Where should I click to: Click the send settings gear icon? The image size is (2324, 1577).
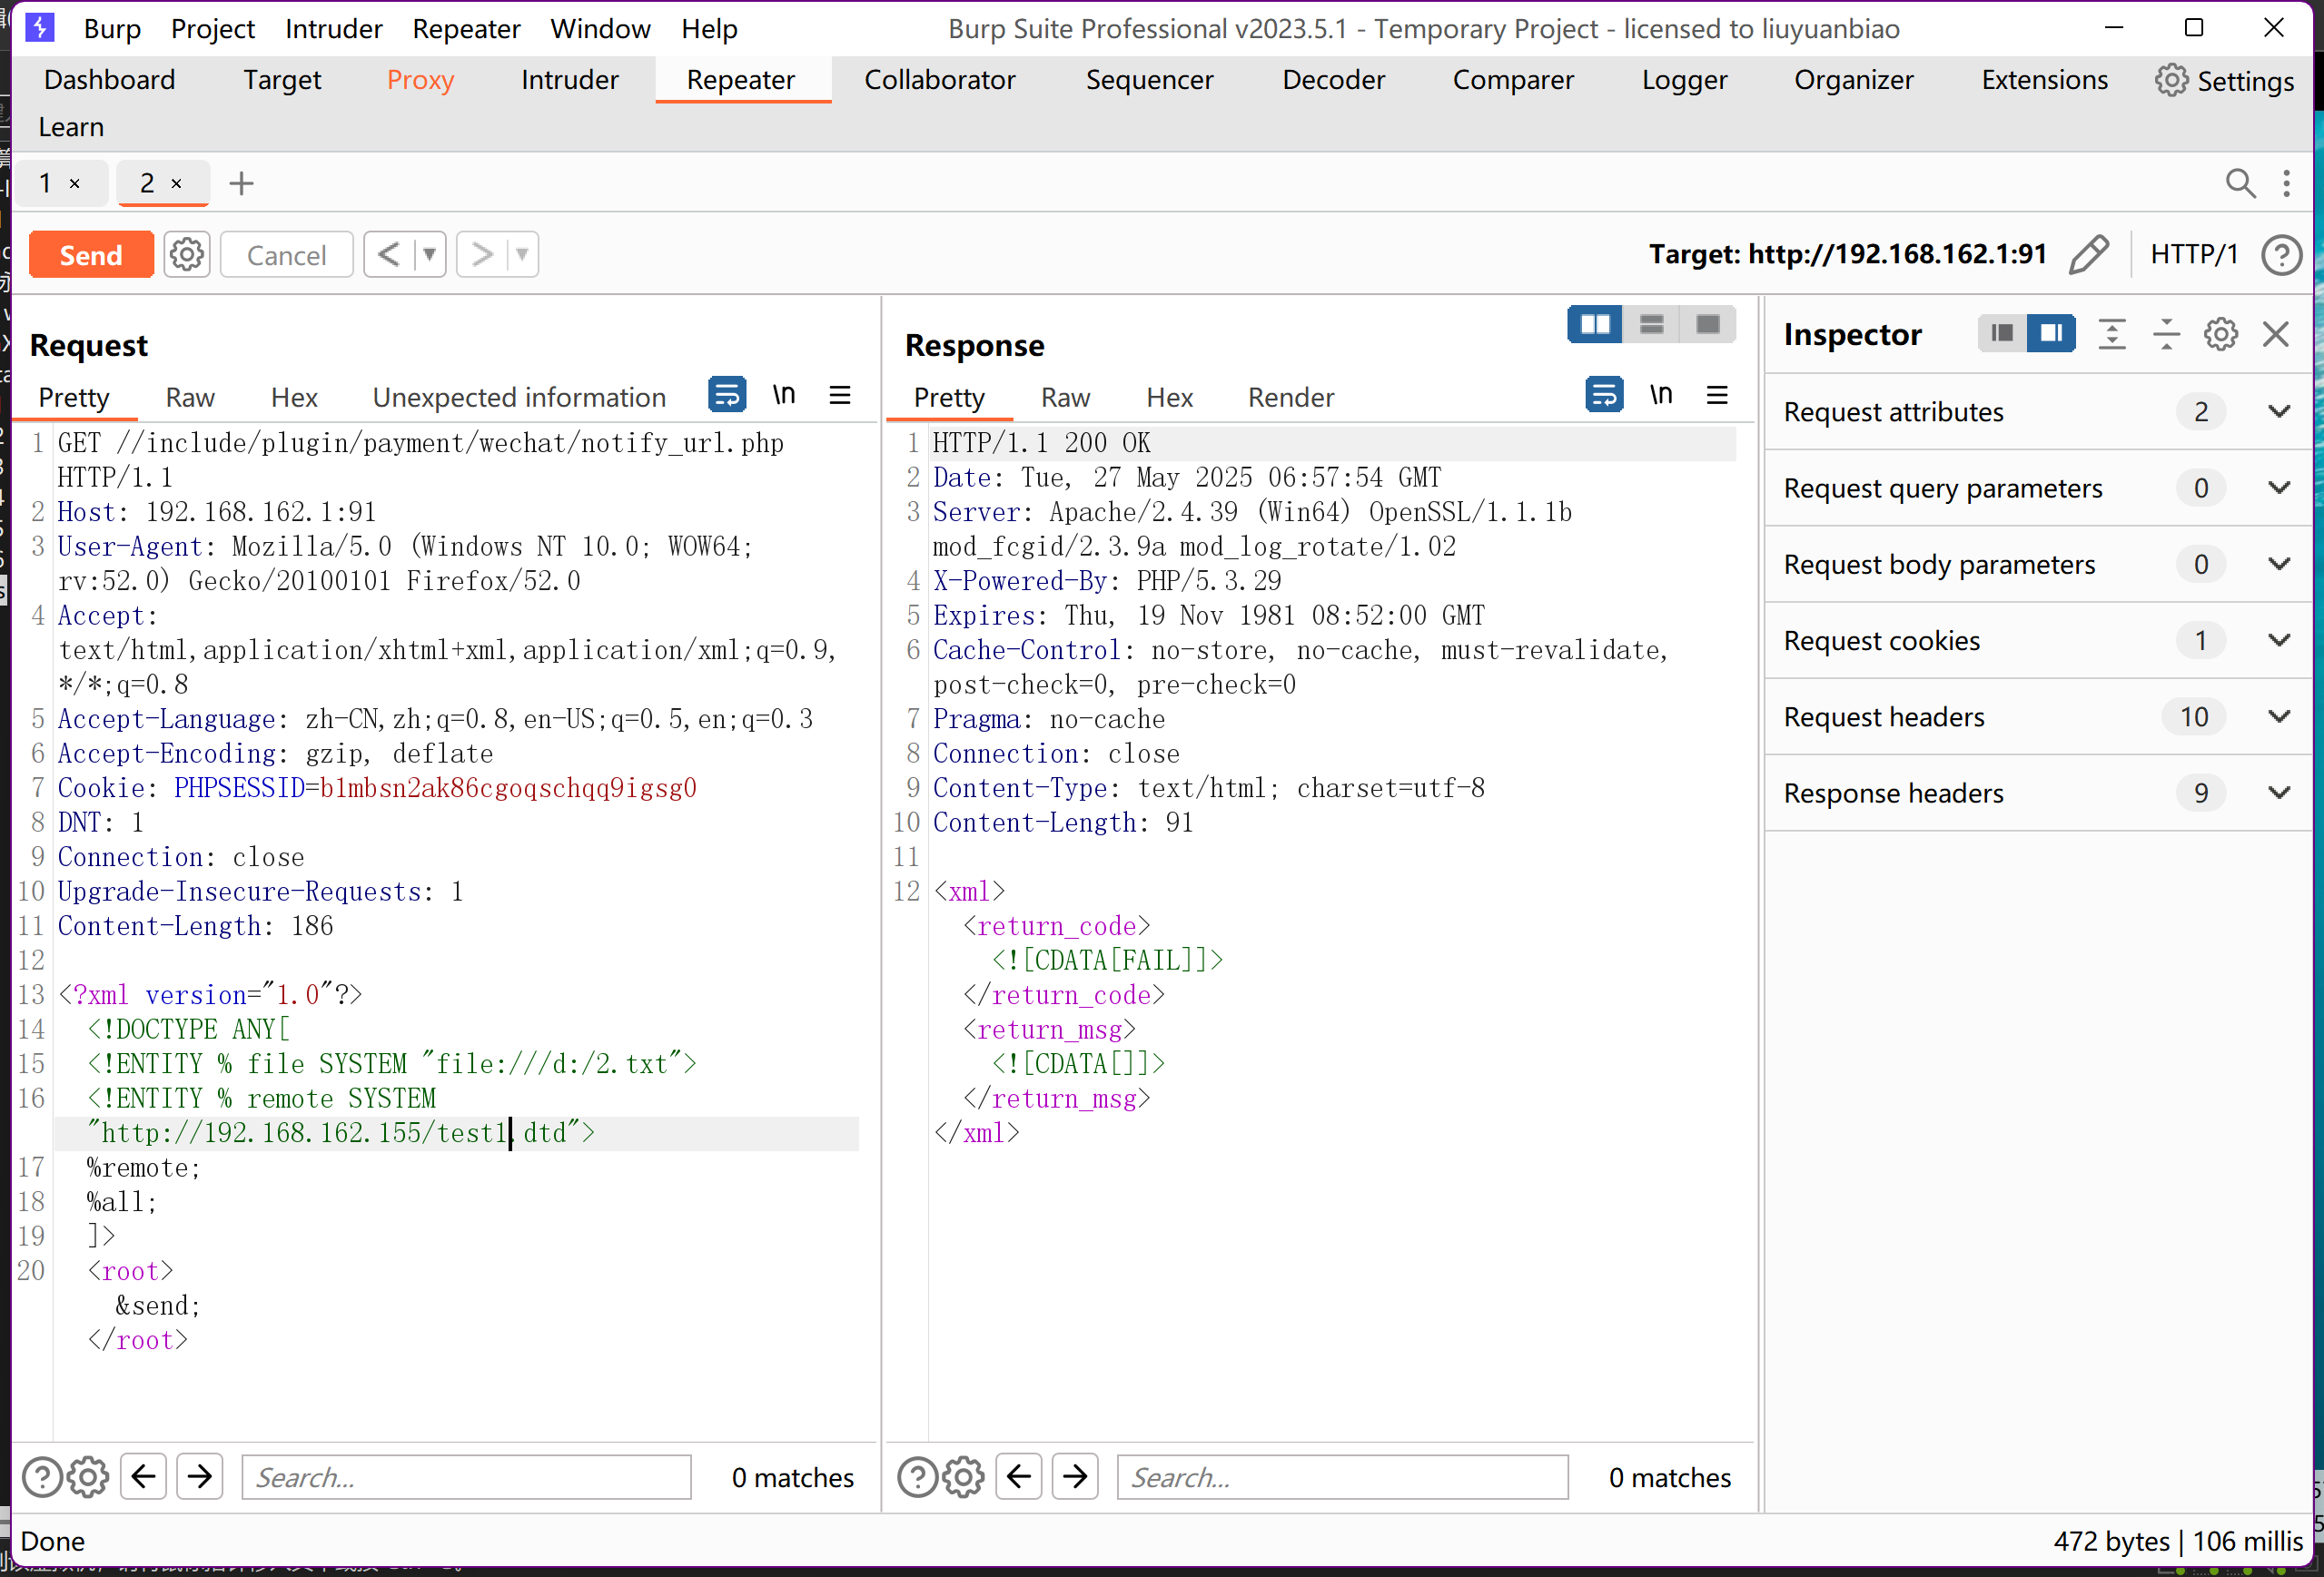point(187,255)
